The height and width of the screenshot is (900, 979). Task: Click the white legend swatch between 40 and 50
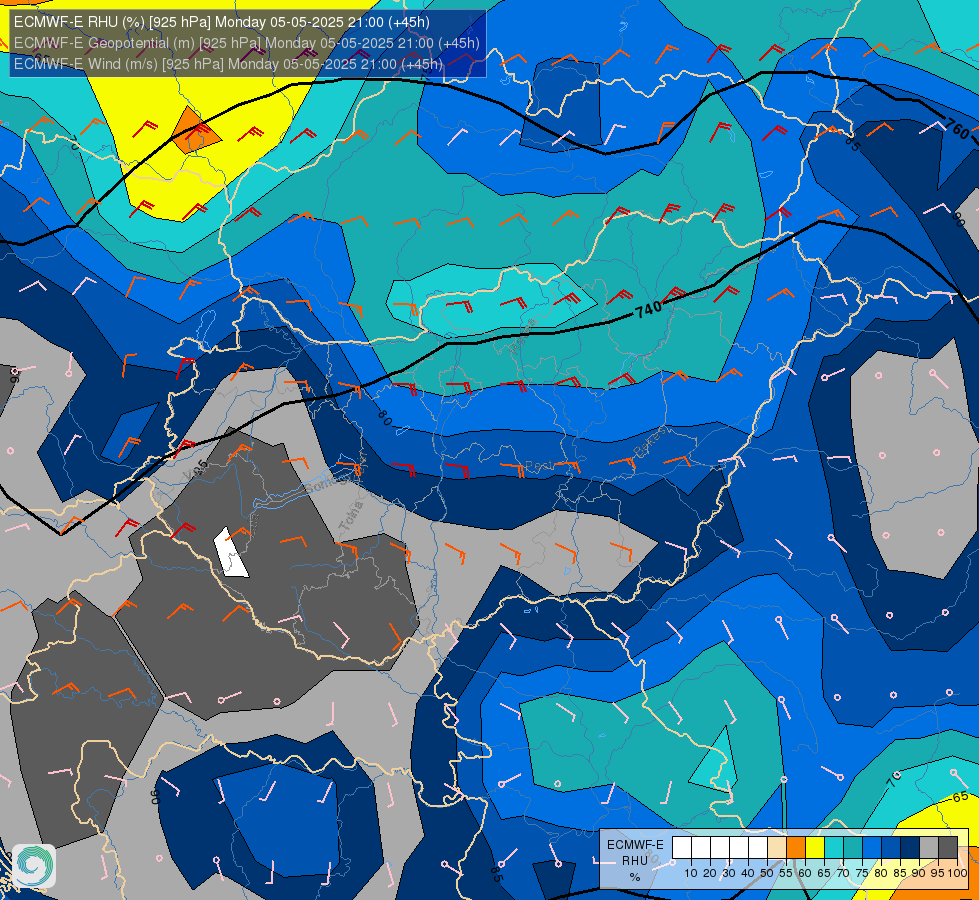758,847
